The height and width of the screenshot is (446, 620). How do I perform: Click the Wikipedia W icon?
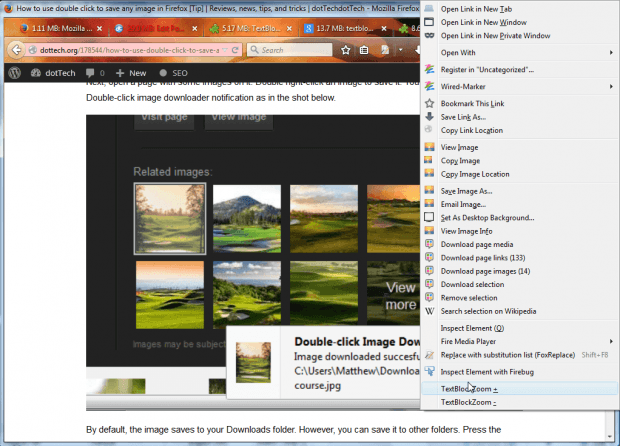(x=429, y=311)
